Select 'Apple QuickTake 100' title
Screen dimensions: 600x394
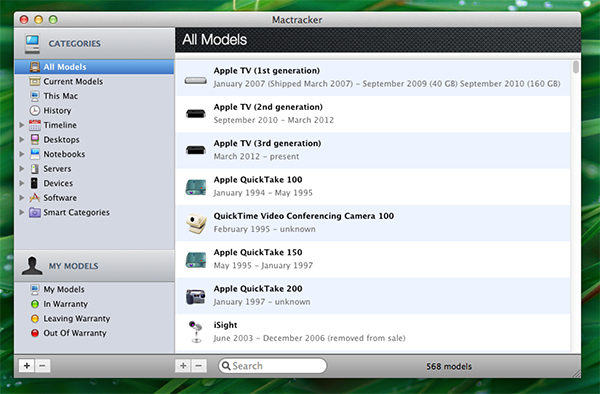pyautogui.click(x=258, y=180)
